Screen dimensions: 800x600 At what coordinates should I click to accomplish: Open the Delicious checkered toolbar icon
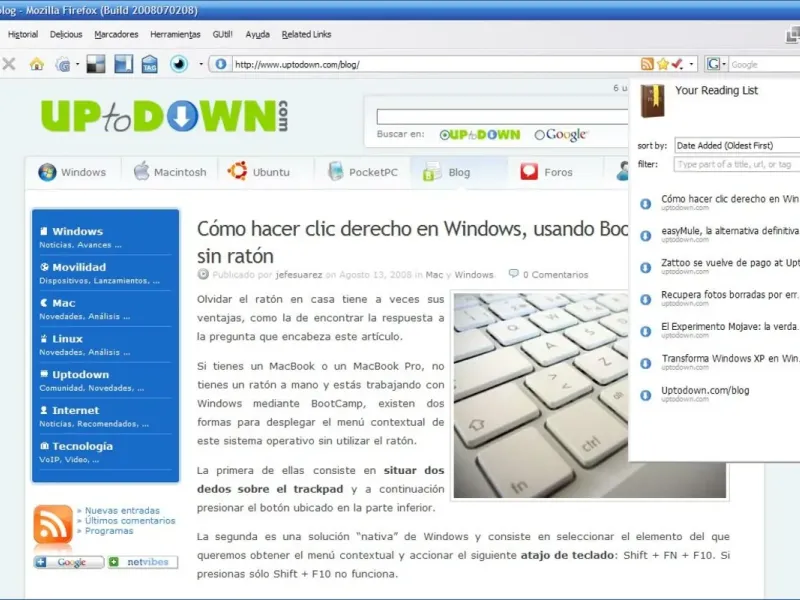96,64
